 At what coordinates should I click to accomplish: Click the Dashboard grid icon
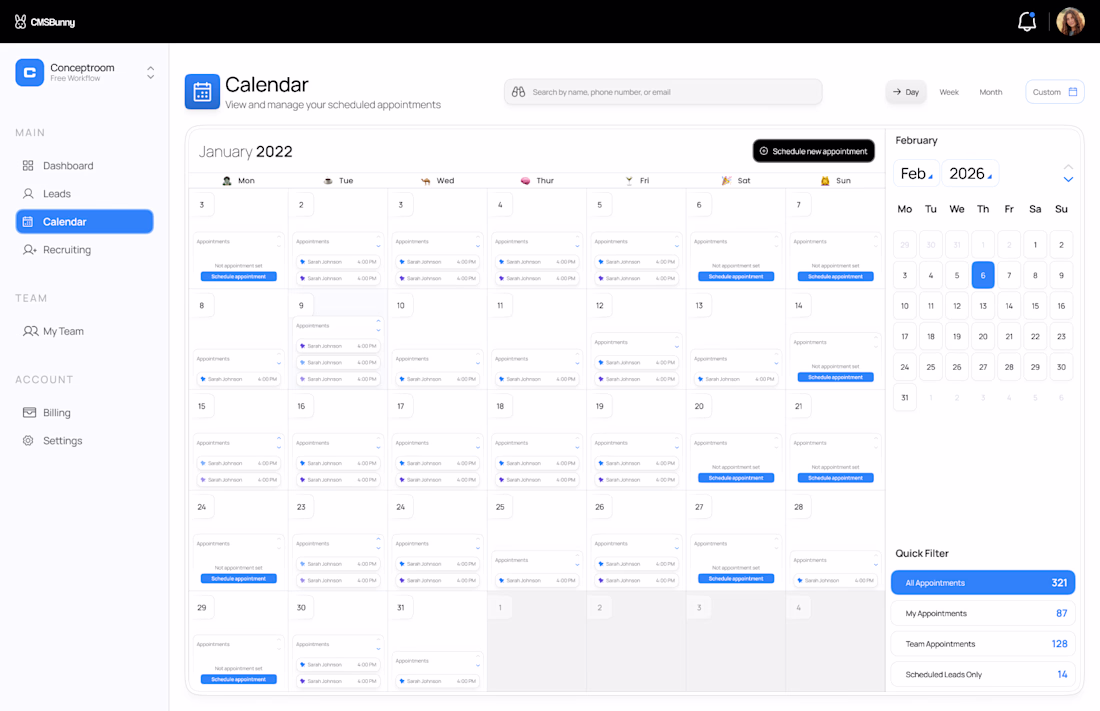coord(28,166)
